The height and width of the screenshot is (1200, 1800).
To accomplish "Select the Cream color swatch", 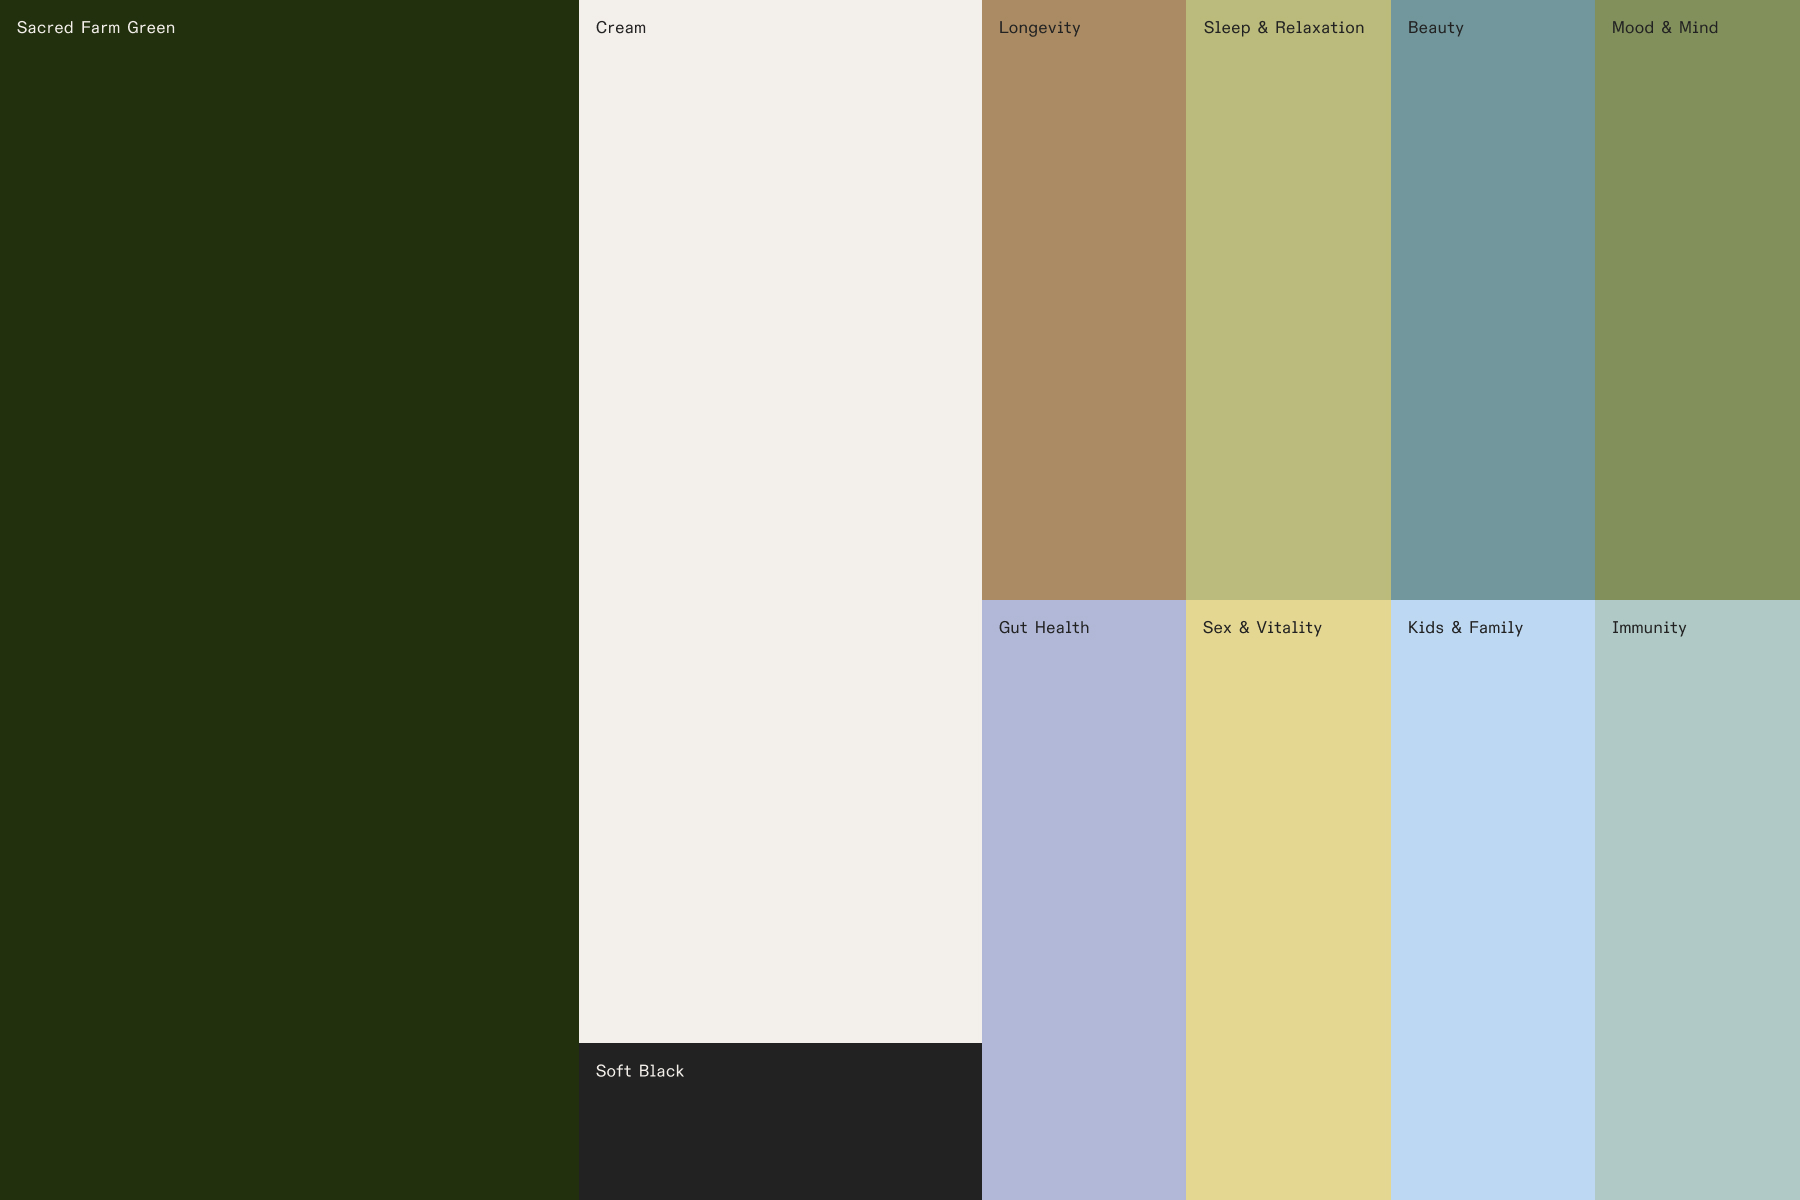I will click(780, 521).
